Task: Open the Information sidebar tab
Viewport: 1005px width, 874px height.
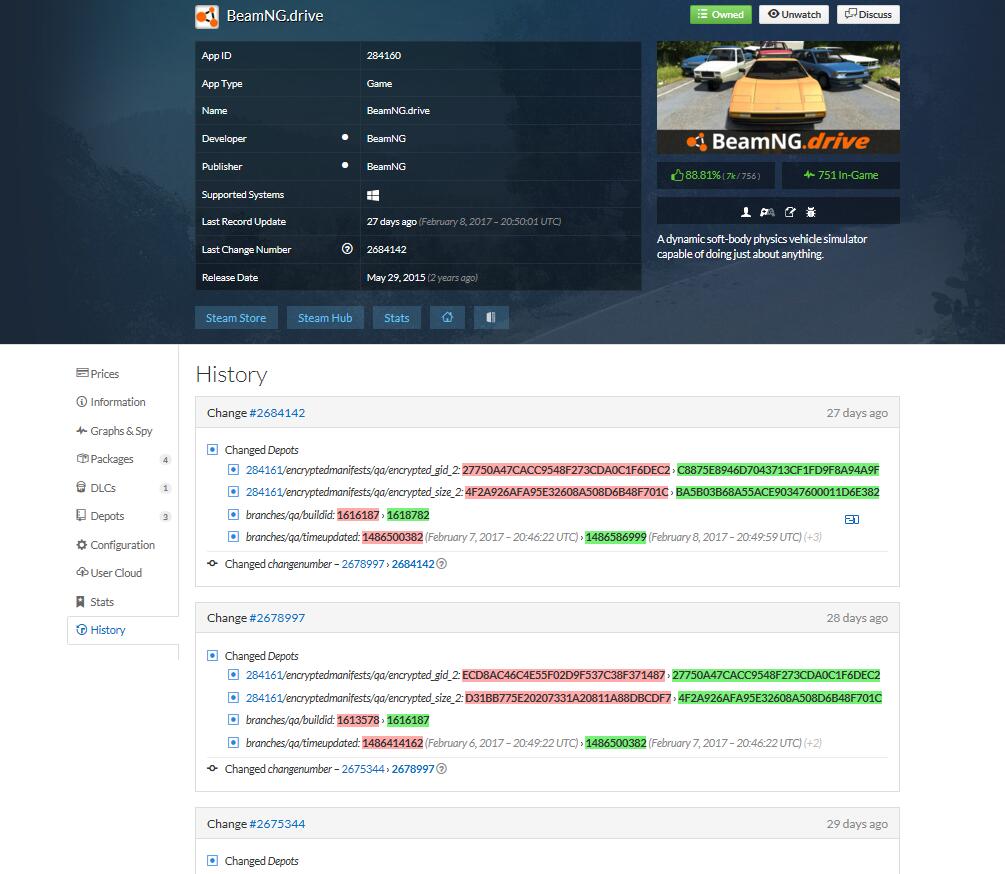Action: pos(122,402)
